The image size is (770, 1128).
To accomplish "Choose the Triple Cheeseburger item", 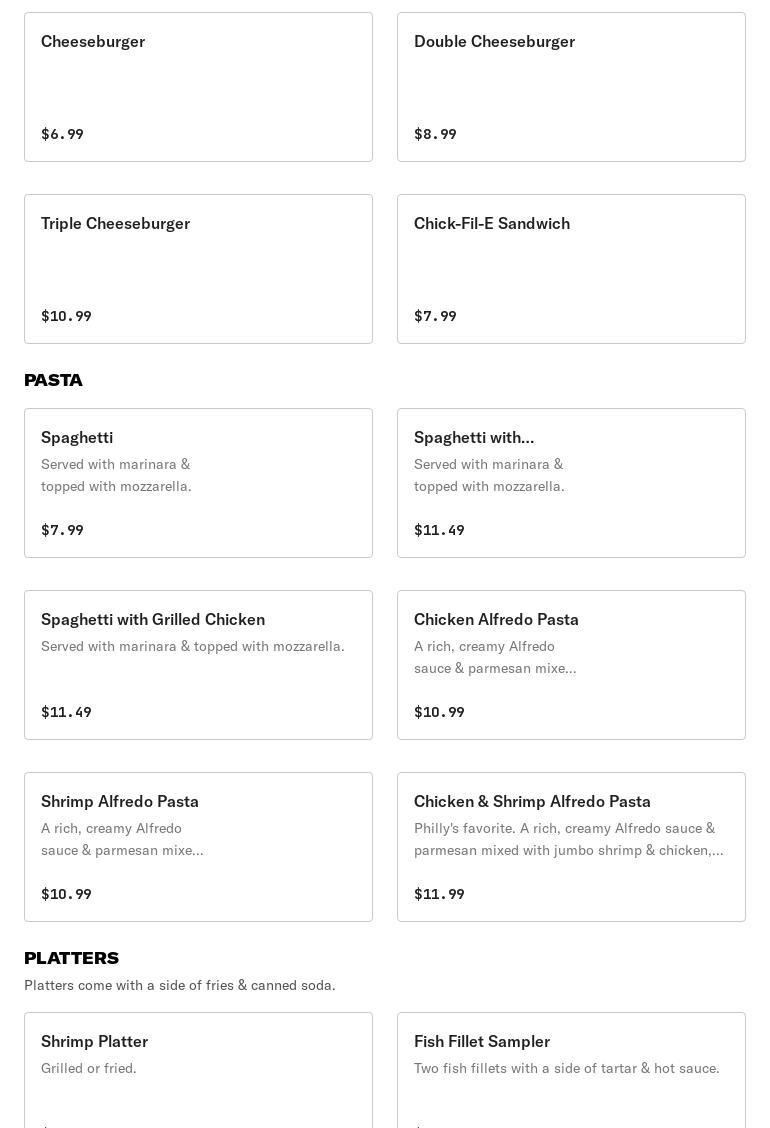I will [198, 269].
